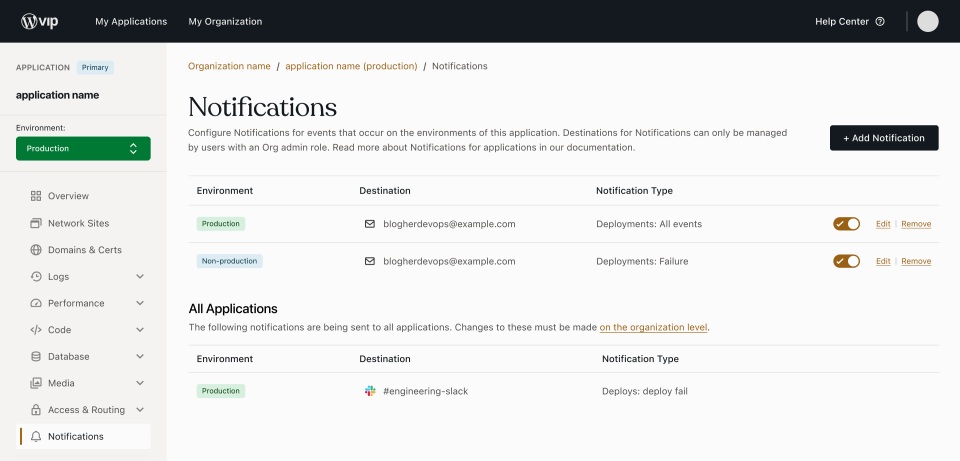Screen dimensions: 960x461
Task: Click the Database cylinder icon
Action: pos(36,356)
